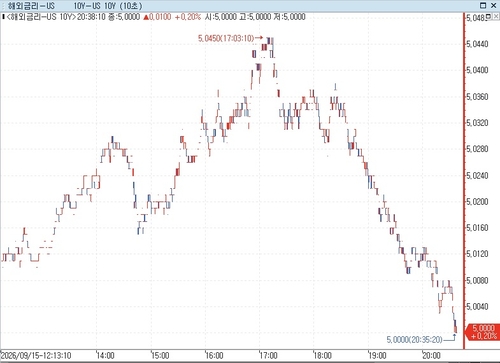
Task: Click the 5.0200 price axis label
Action: click(477, 202)
